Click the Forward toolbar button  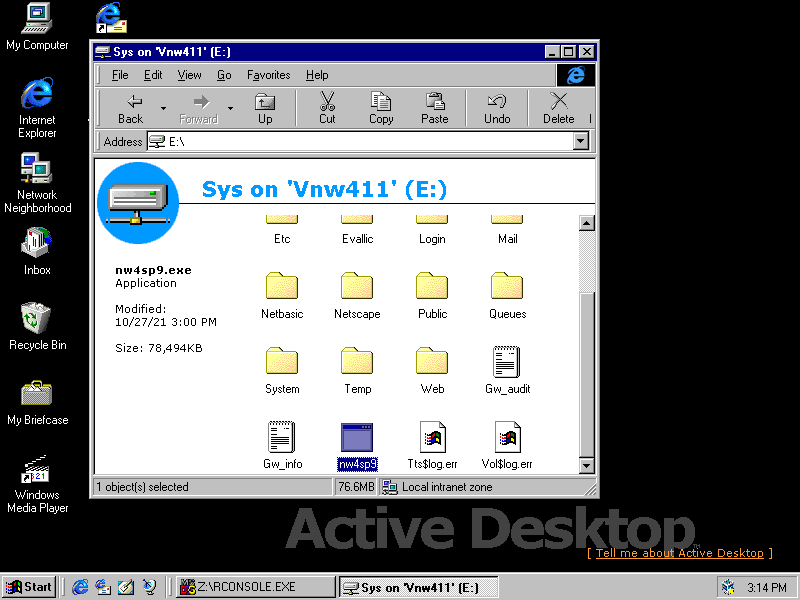(198, 108)
